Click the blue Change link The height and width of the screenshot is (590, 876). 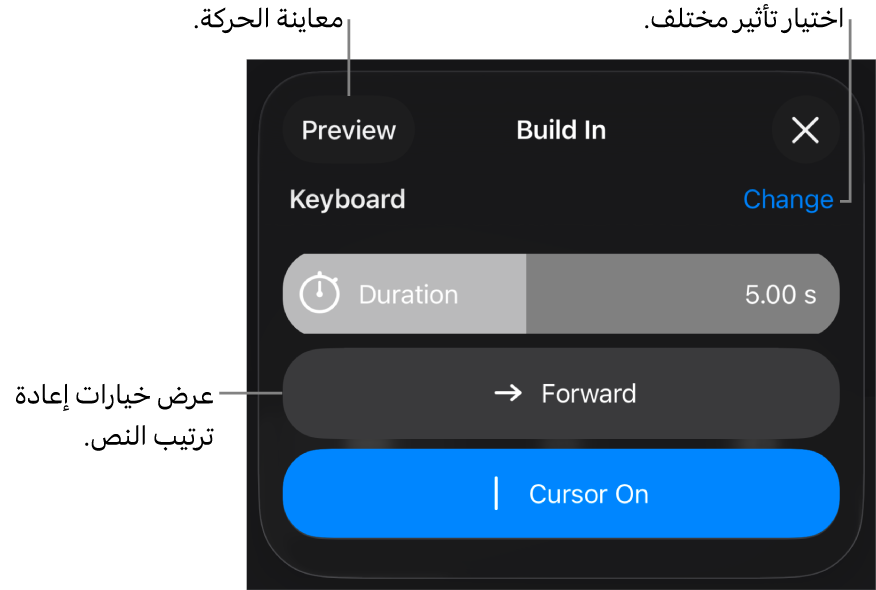[x=788, y=199]
